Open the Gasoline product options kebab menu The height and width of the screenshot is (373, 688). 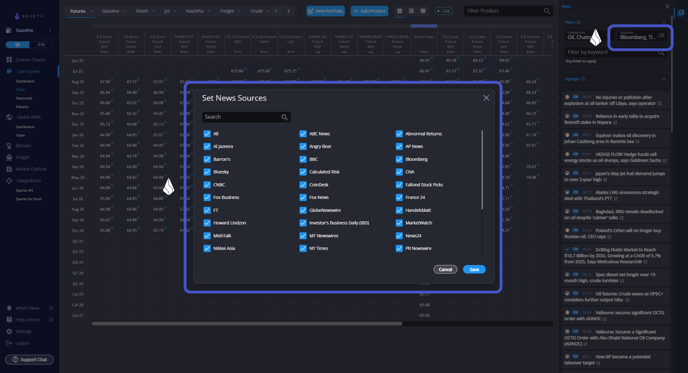[x=50, y=30]
